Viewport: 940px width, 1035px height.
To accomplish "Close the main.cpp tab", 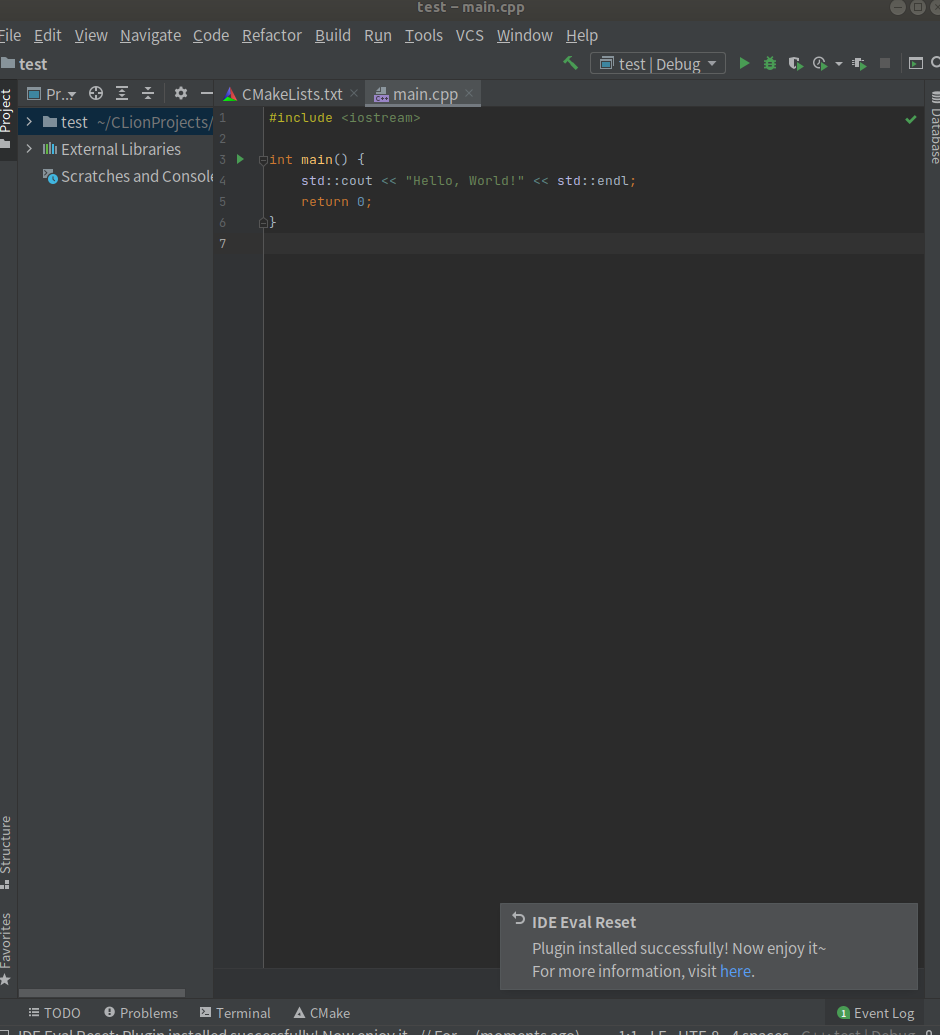I will [x=469, y=94].
